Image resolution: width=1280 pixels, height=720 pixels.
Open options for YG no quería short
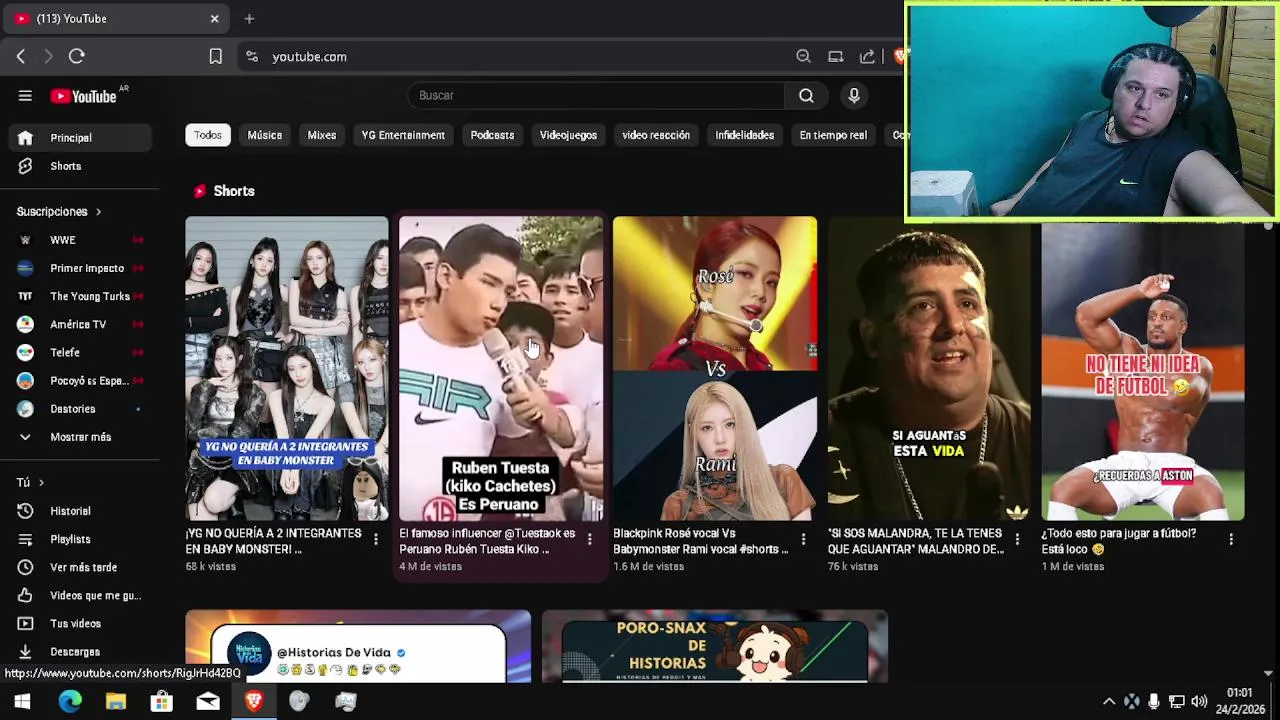pos(376,539)
